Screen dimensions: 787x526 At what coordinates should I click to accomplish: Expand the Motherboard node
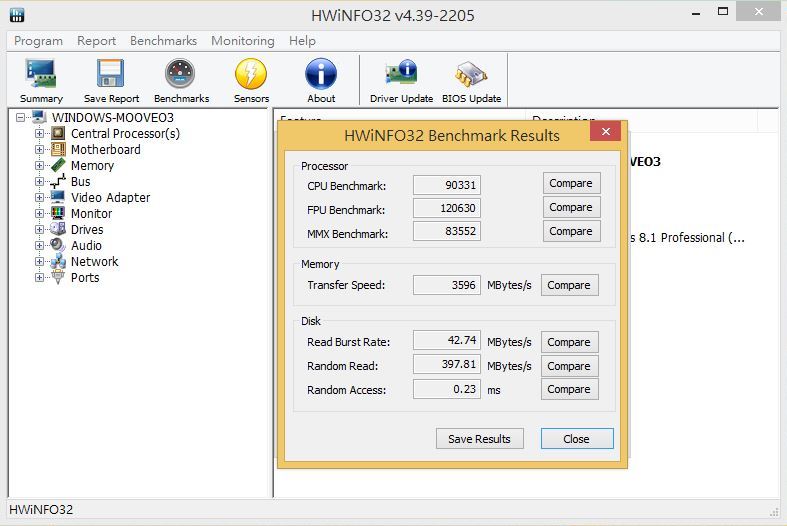(39, 150)
